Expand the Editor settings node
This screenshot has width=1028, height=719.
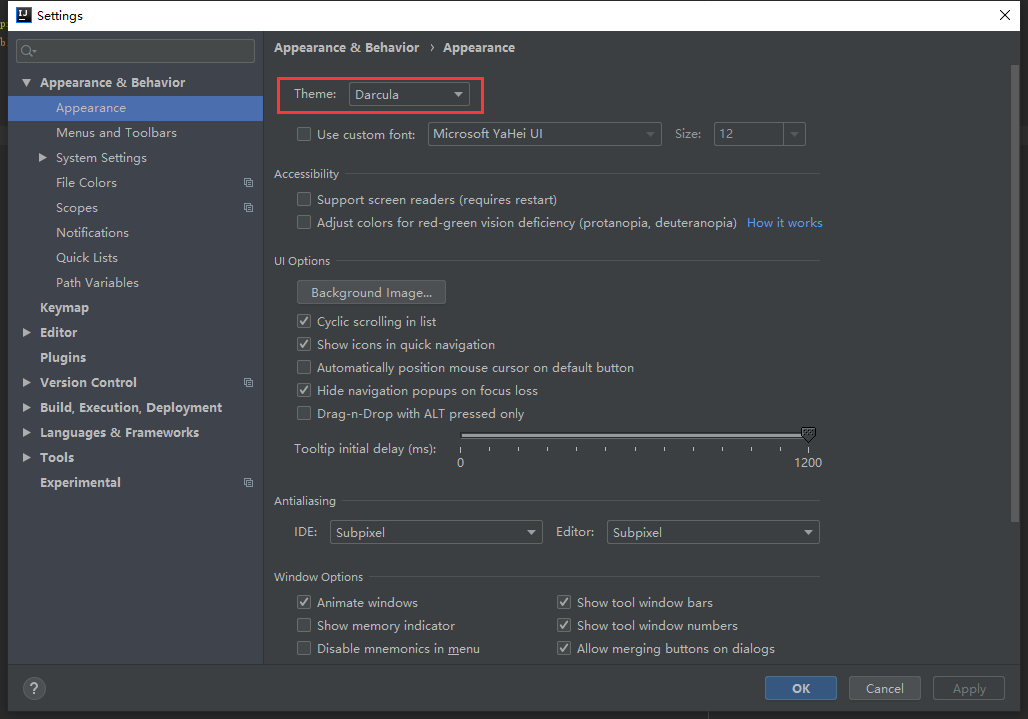(x=26, y=332)
